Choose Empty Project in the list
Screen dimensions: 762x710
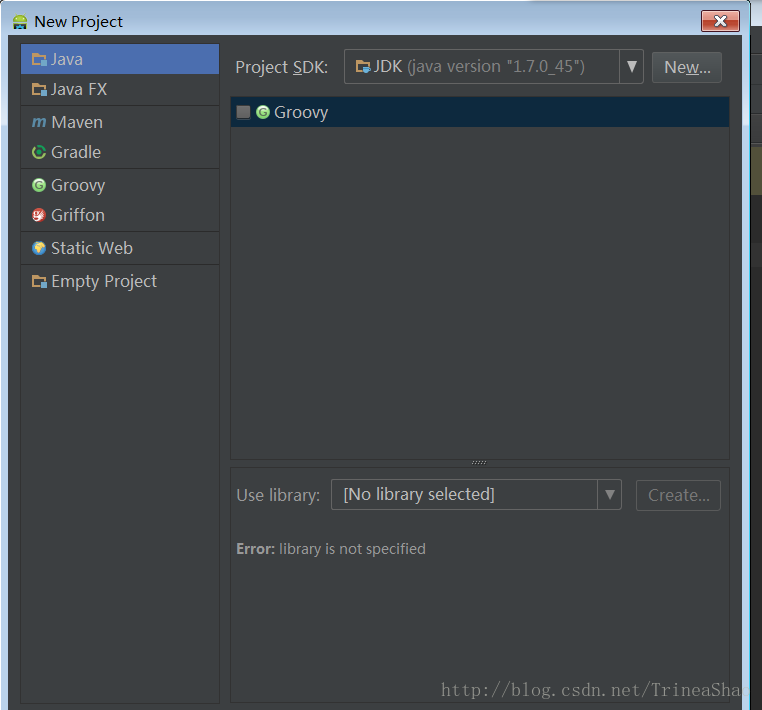(120, 281)
